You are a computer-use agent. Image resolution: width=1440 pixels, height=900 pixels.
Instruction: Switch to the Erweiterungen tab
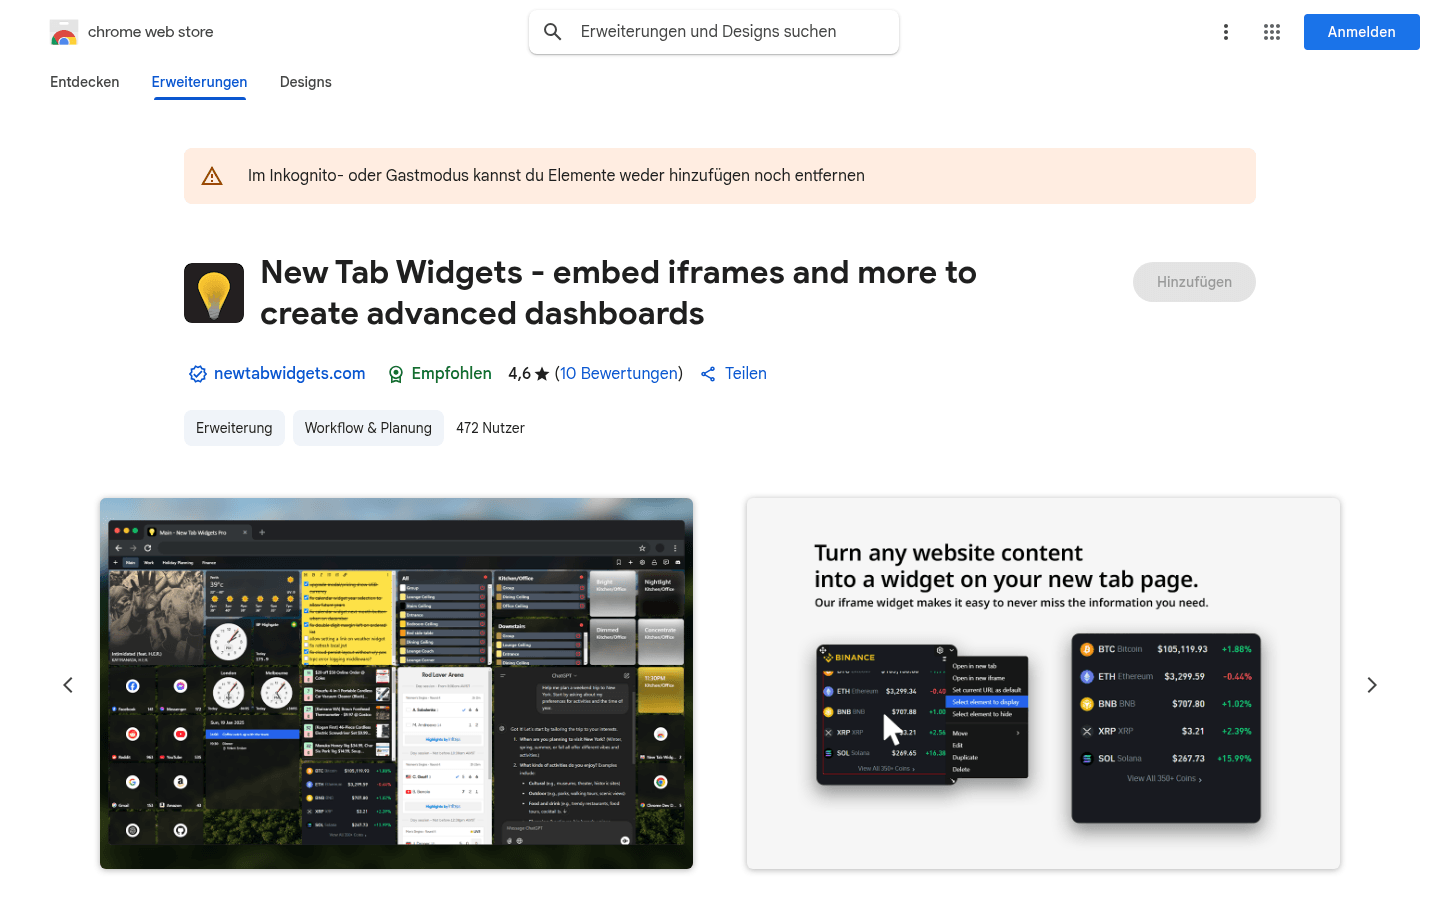pyautogui.click(x=199, y=82)
